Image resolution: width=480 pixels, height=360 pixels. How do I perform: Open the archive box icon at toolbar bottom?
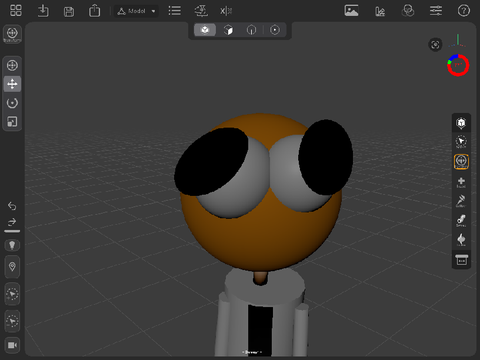coord(461,260)
